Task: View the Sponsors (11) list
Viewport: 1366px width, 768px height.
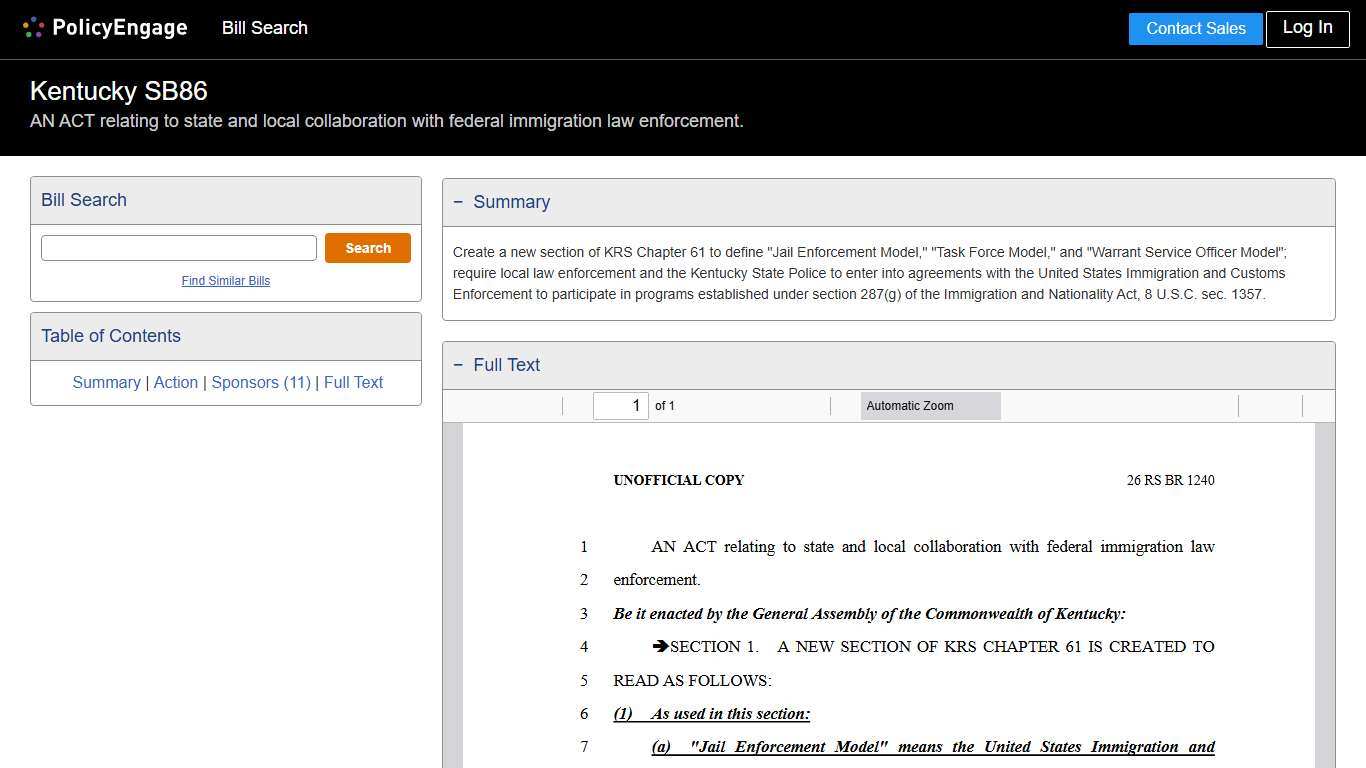Action: (260, 382)
